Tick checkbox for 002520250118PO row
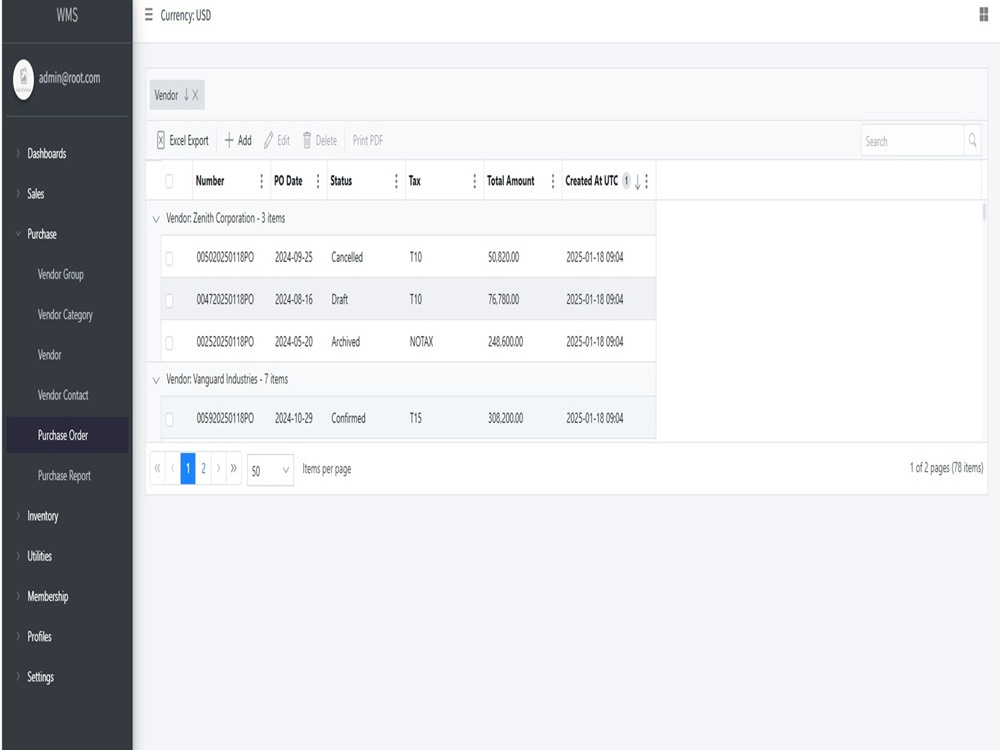The width and height of the screenshot is (1000, 750). [x=169, y=342]
